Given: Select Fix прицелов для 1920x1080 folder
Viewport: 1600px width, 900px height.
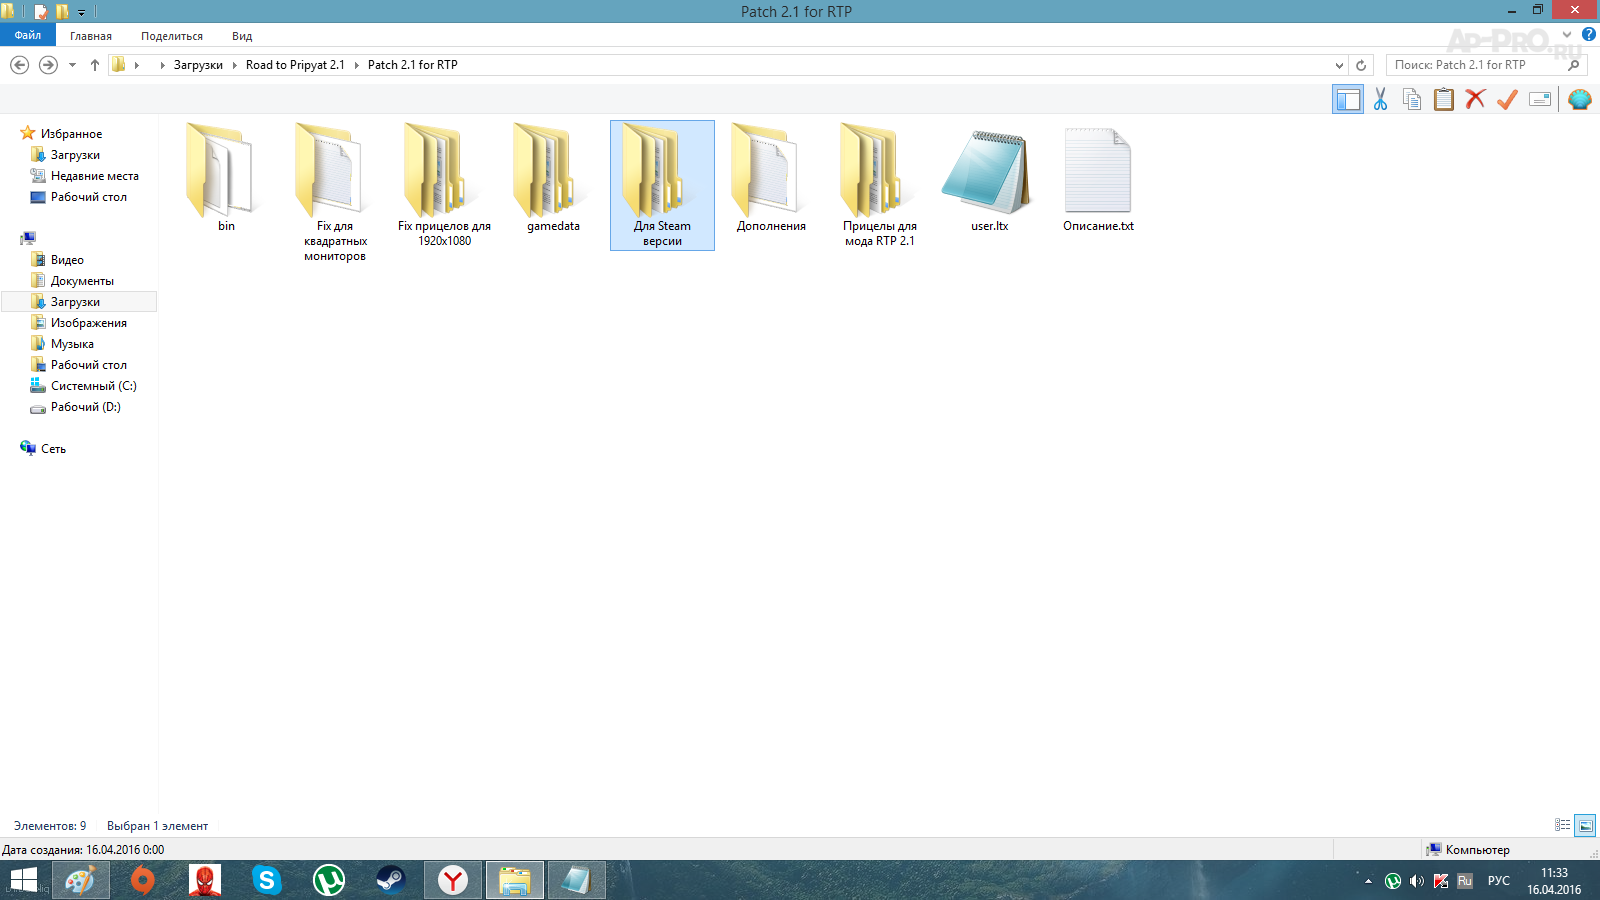Looking at the screenshot, I should click(444, 185).
